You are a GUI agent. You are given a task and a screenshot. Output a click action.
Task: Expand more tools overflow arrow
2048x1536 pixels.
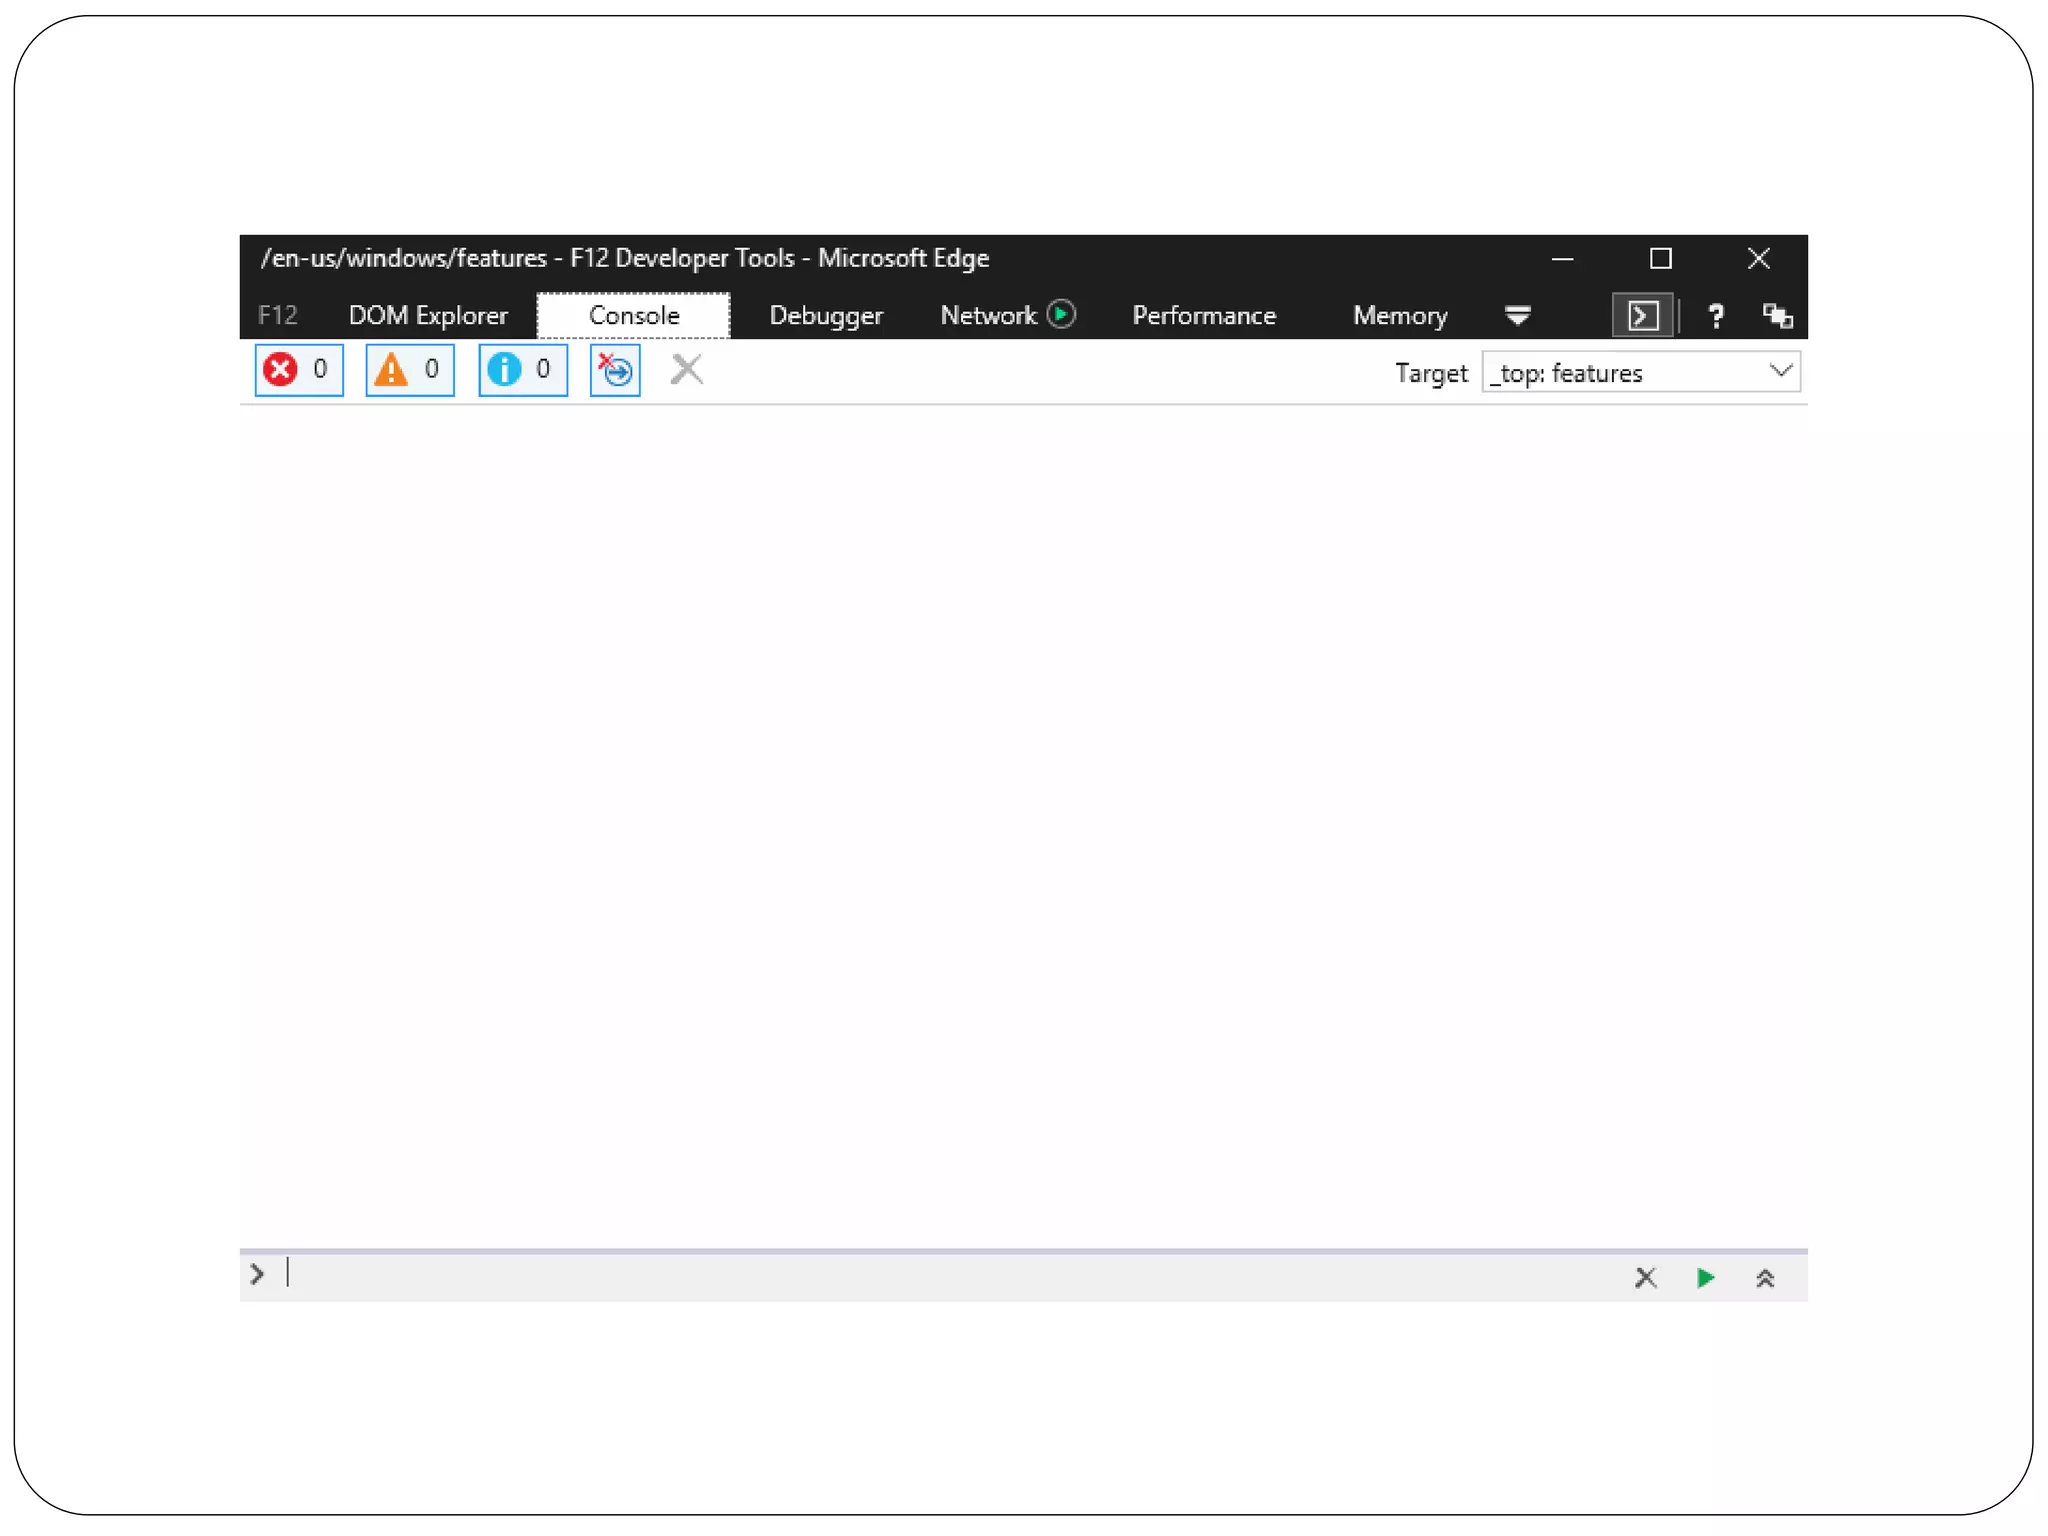[x=1517, y=316]
